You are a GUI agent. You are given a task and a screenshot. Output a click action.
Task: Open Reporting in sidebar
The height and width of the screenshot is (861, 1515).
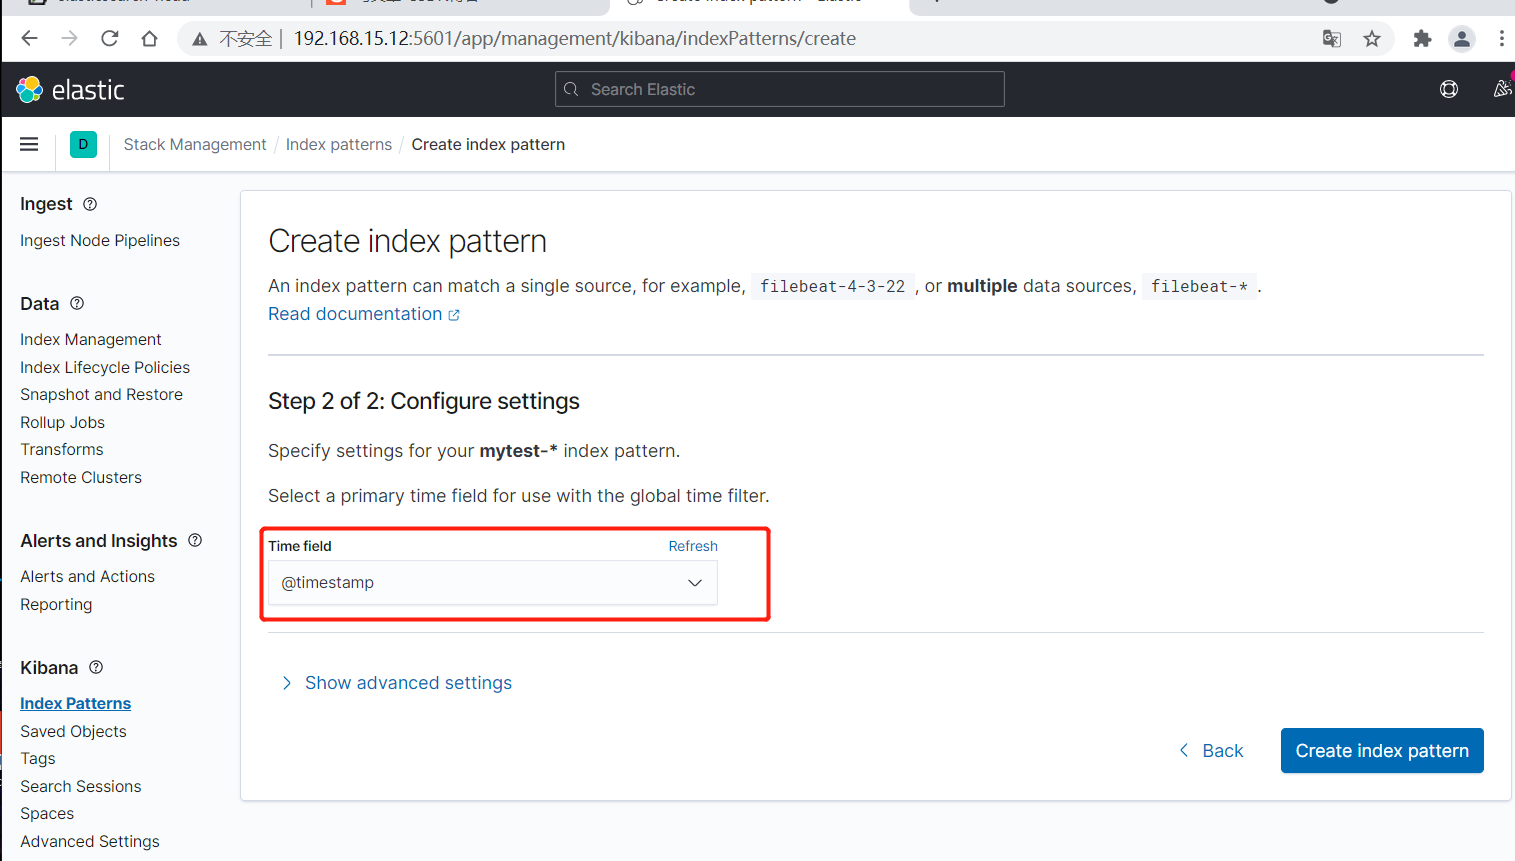tap(56, 605)
